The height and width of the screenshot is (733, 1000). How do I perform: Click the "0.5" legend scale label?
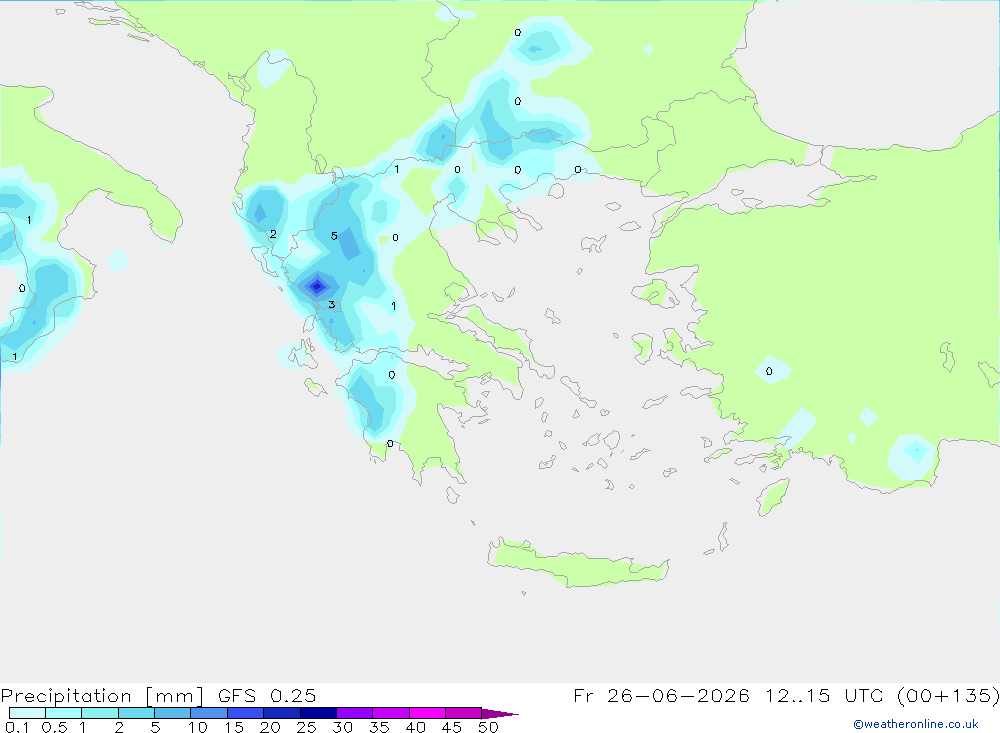coord(54,727)
